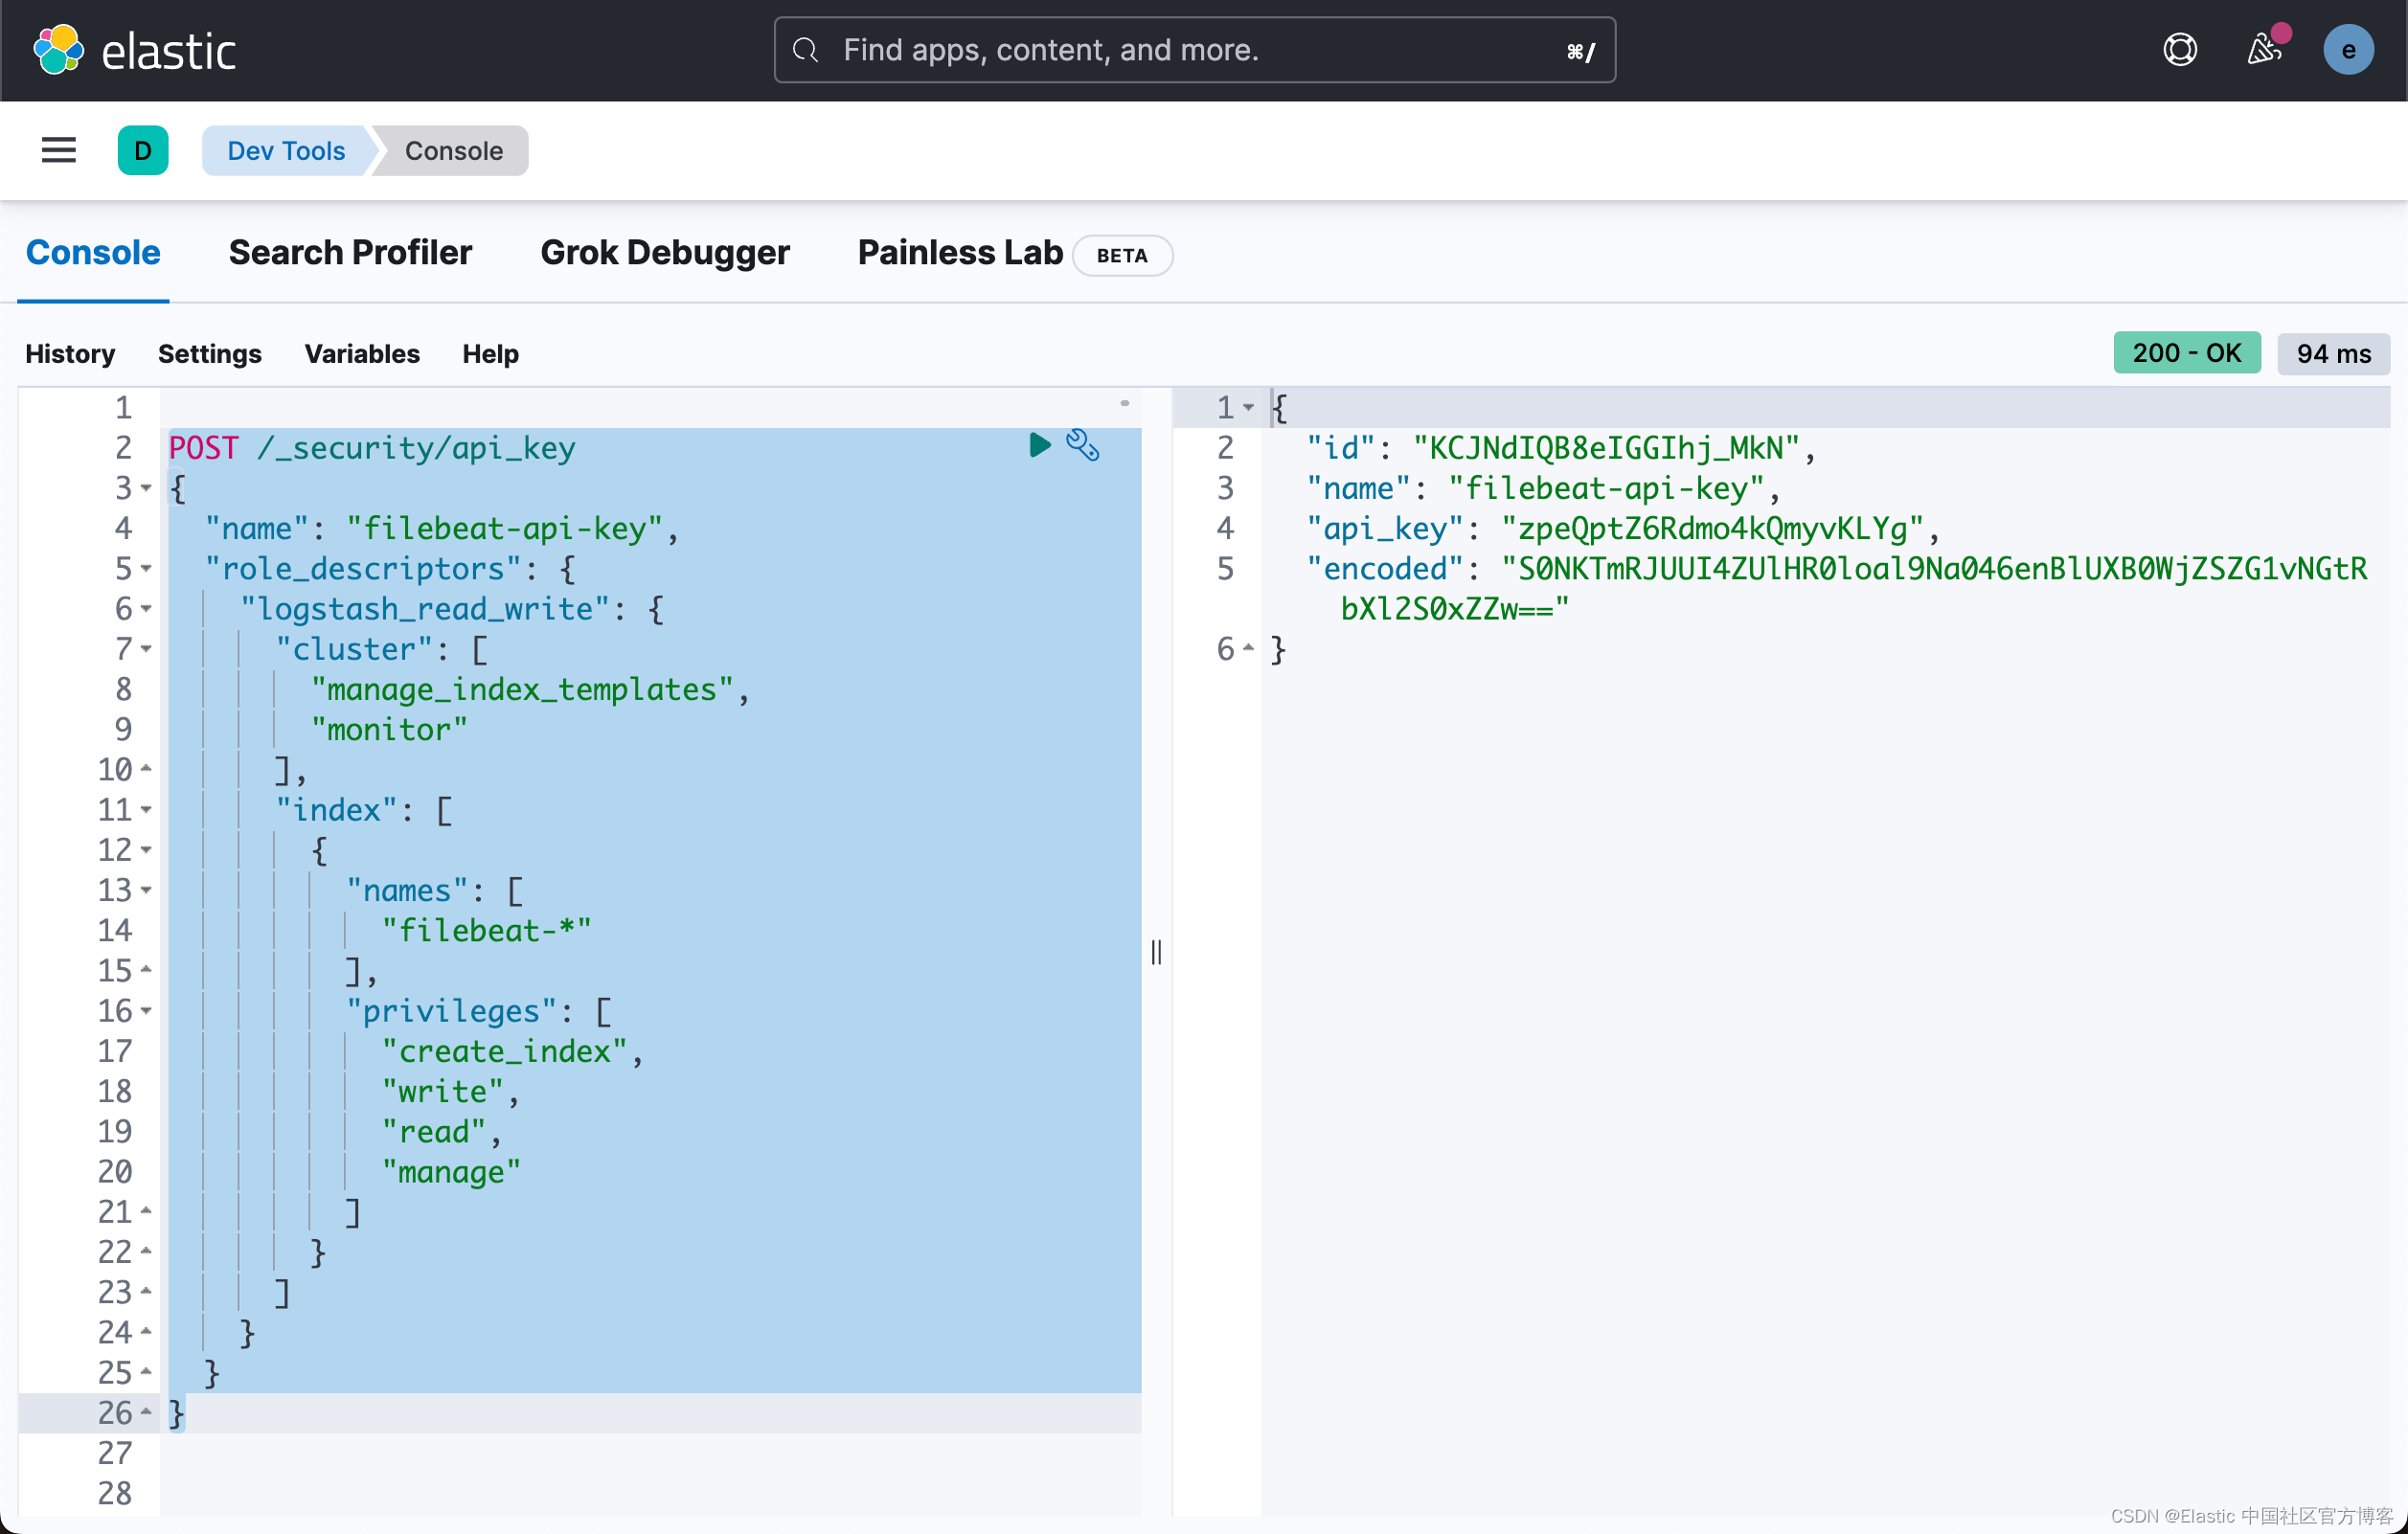Expand line 11 index array collapse triangle
The image size is (2408, 1534).
[149, 809]
